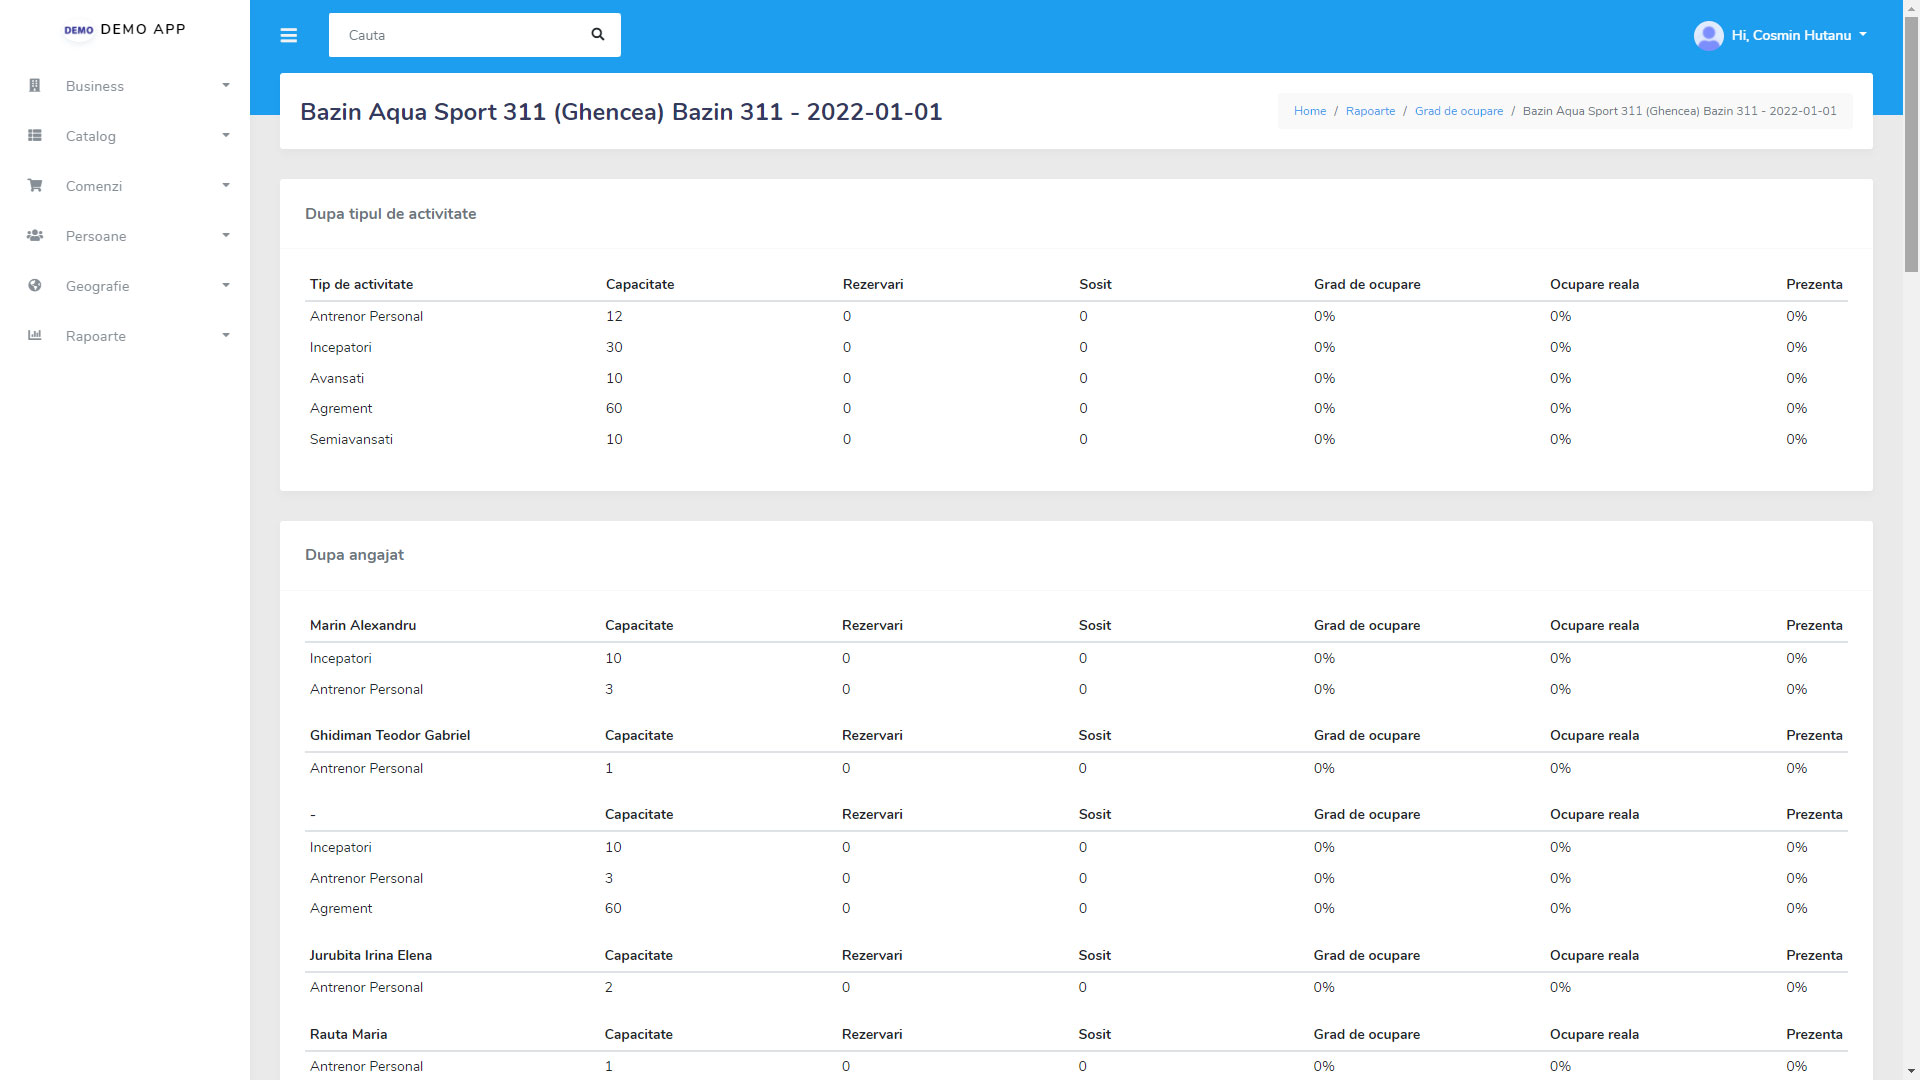
Task: Click the search magnifier icon
Action: coord(598,35)
